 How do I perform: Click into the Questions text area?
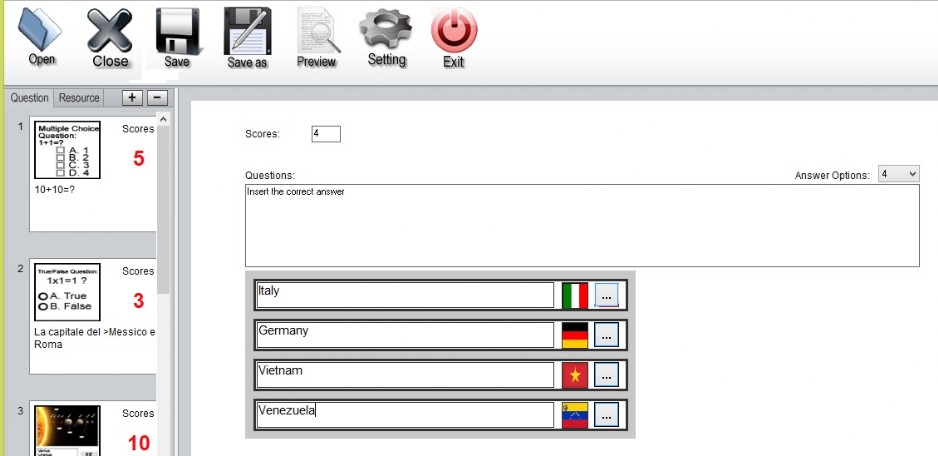click(x=582, y=226)
